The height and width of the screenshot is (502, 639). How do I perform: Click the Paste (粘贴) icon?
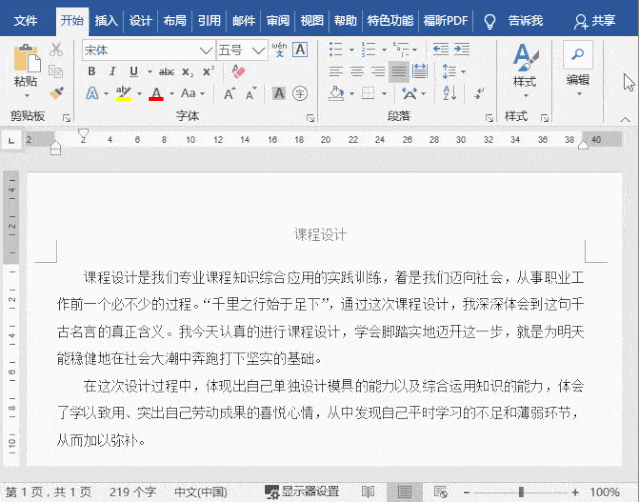[x=25, y=66]
